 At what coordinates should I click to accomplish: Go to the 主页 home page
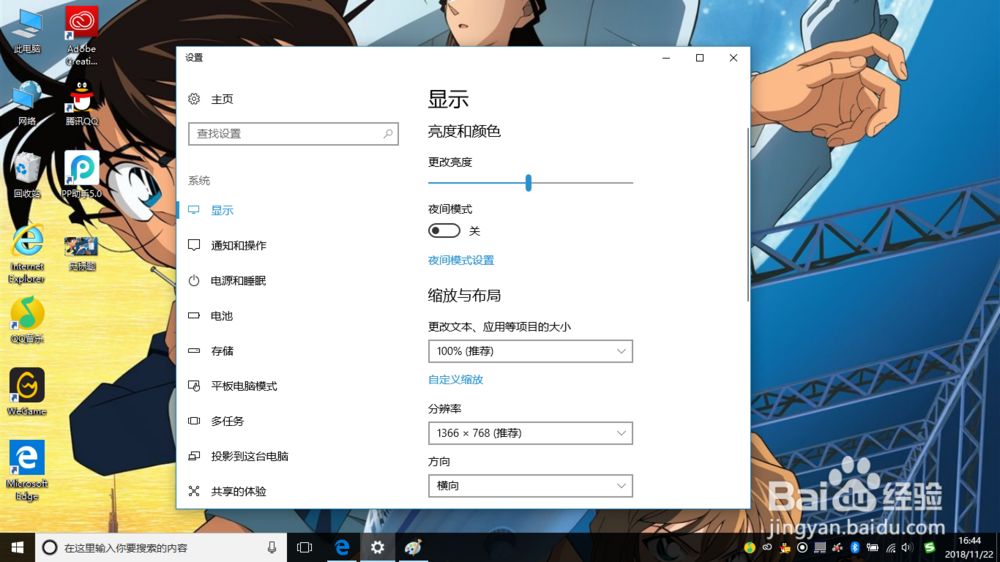coord(222,99)
